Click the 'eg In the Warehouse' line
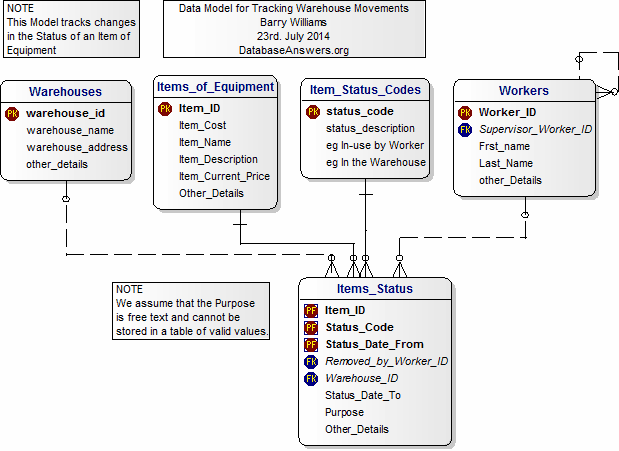The image size is (619, 451). pyautogui.click(x=376, y=162)
